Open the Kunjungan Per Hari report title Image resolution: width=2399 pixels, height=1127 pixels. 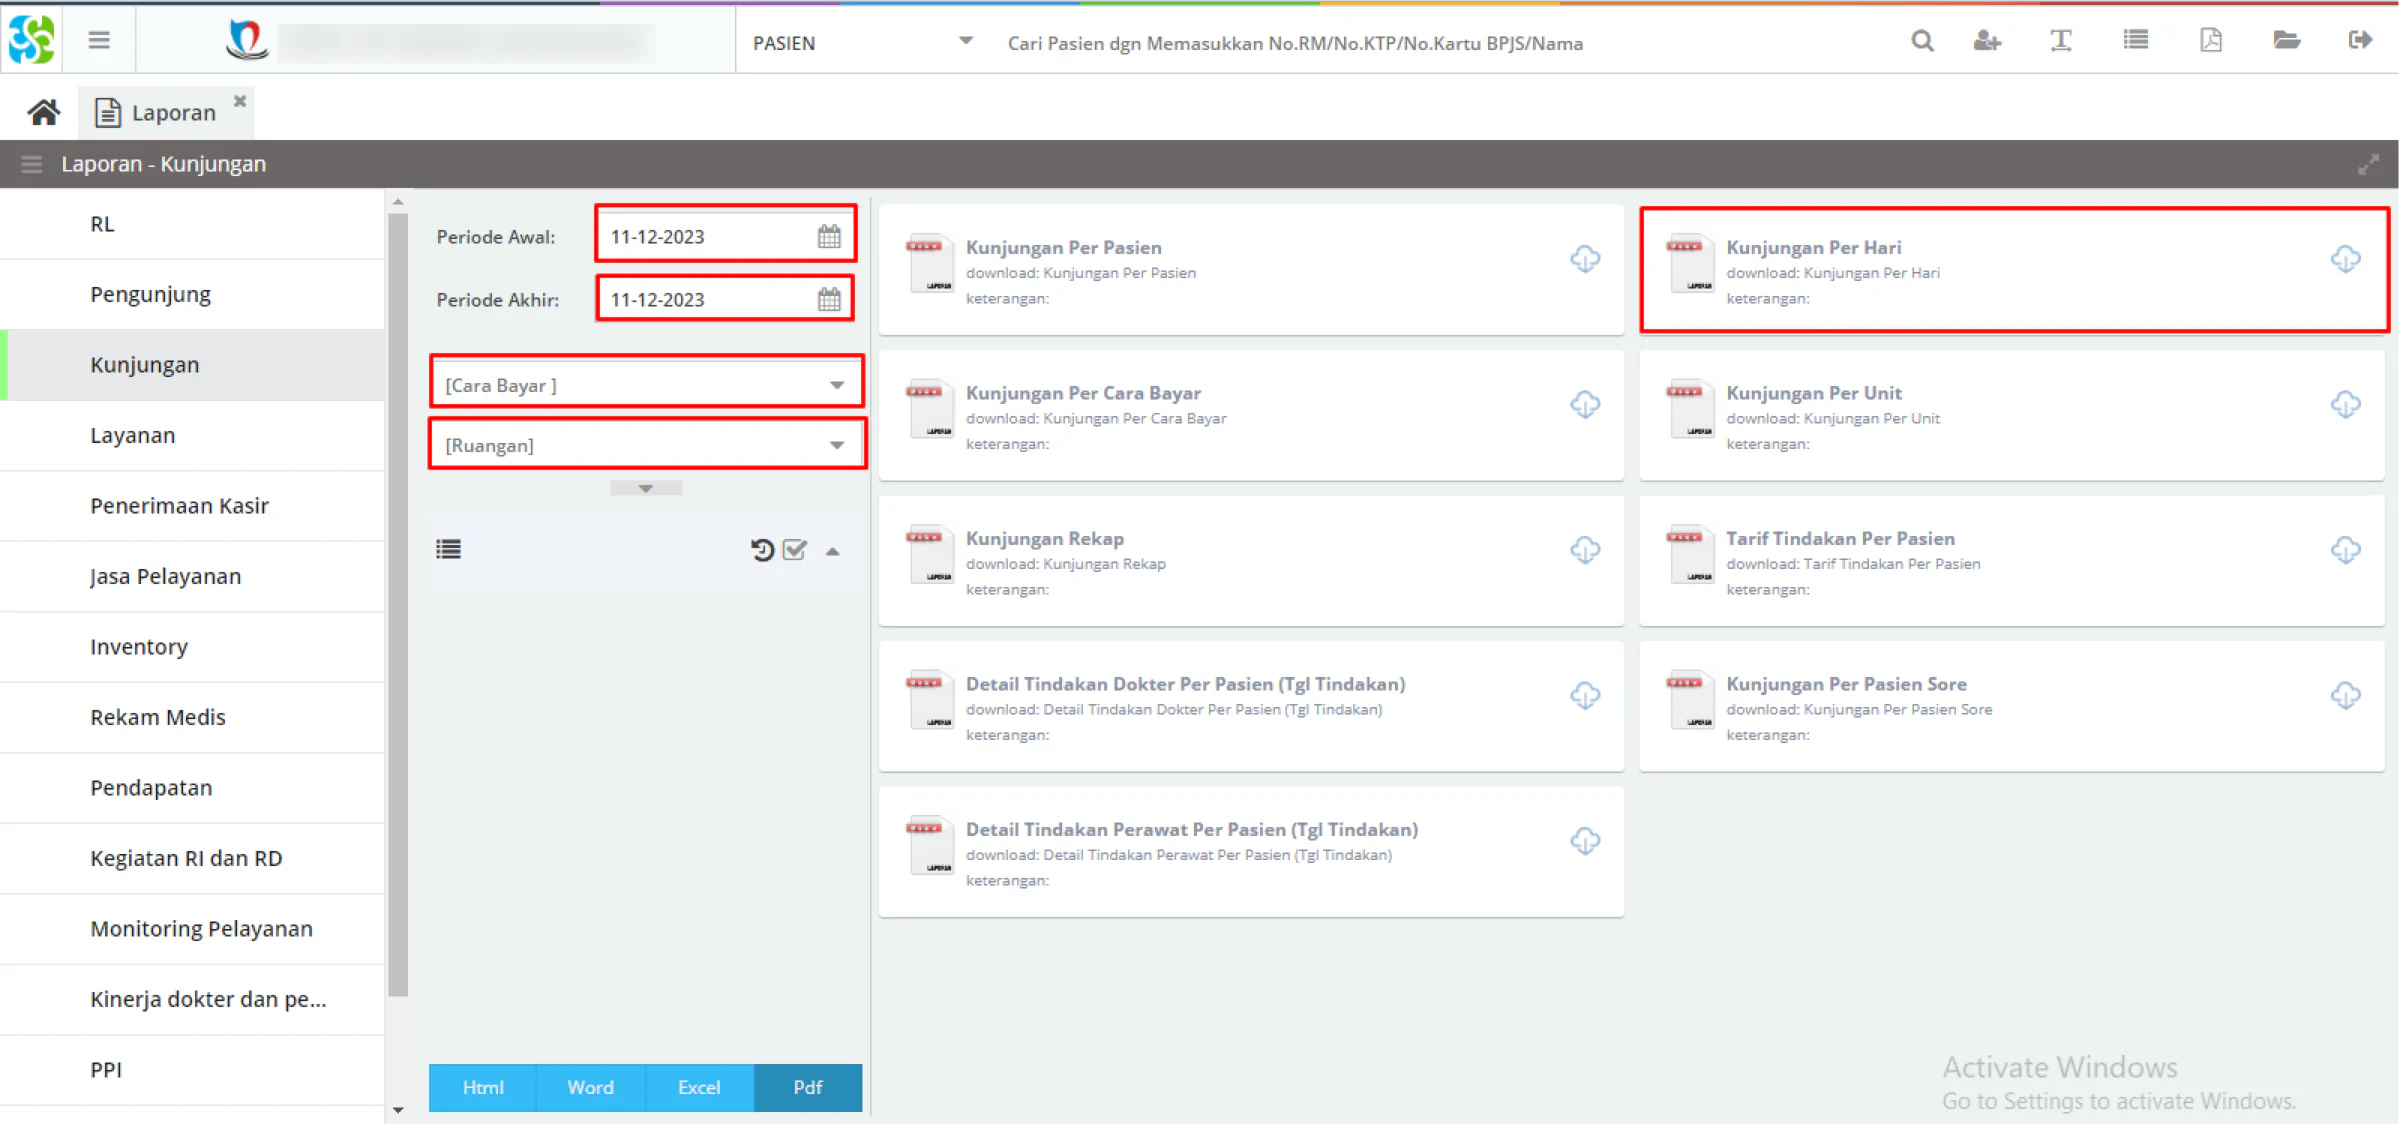[1813, 248]
